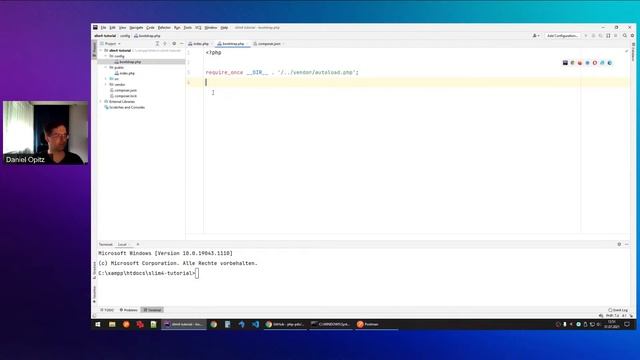Open Visual Studio Code from taskbar
The width and height of the screenshot is (640, 360).
(x=256, y=324)
